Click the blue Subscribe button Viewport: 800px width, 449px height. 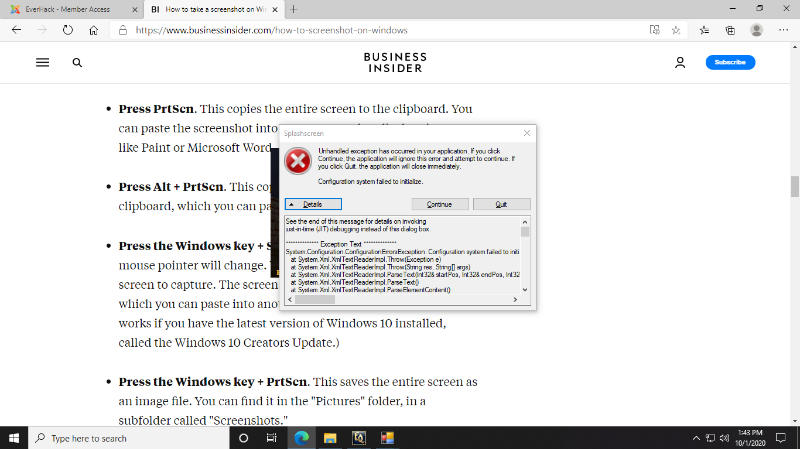coord(730,62)
